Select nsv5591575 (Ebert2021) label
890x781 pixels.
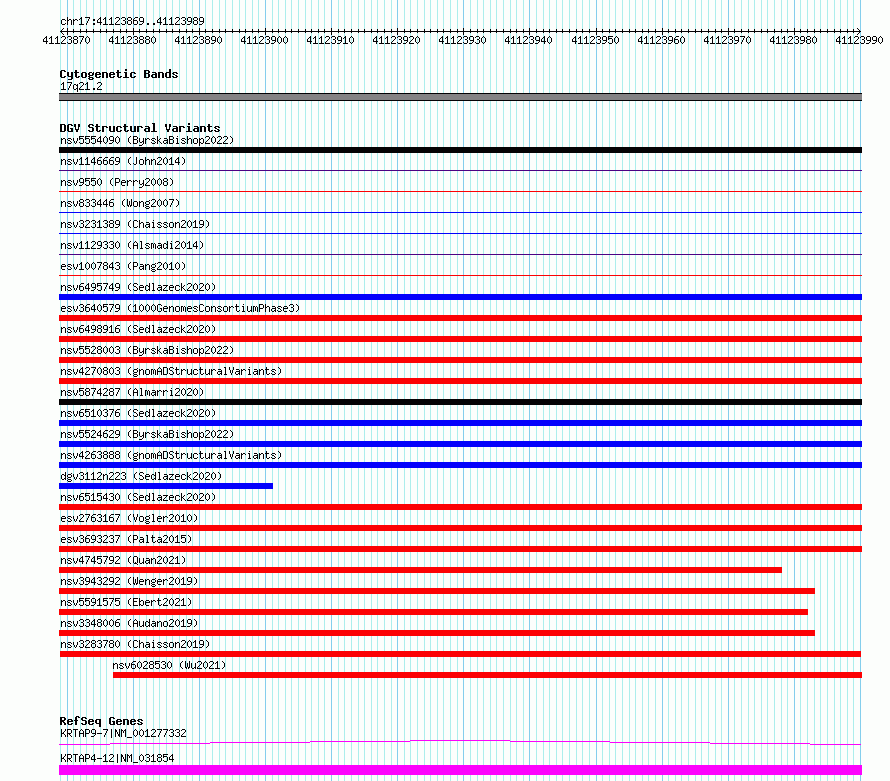point(126,602)
